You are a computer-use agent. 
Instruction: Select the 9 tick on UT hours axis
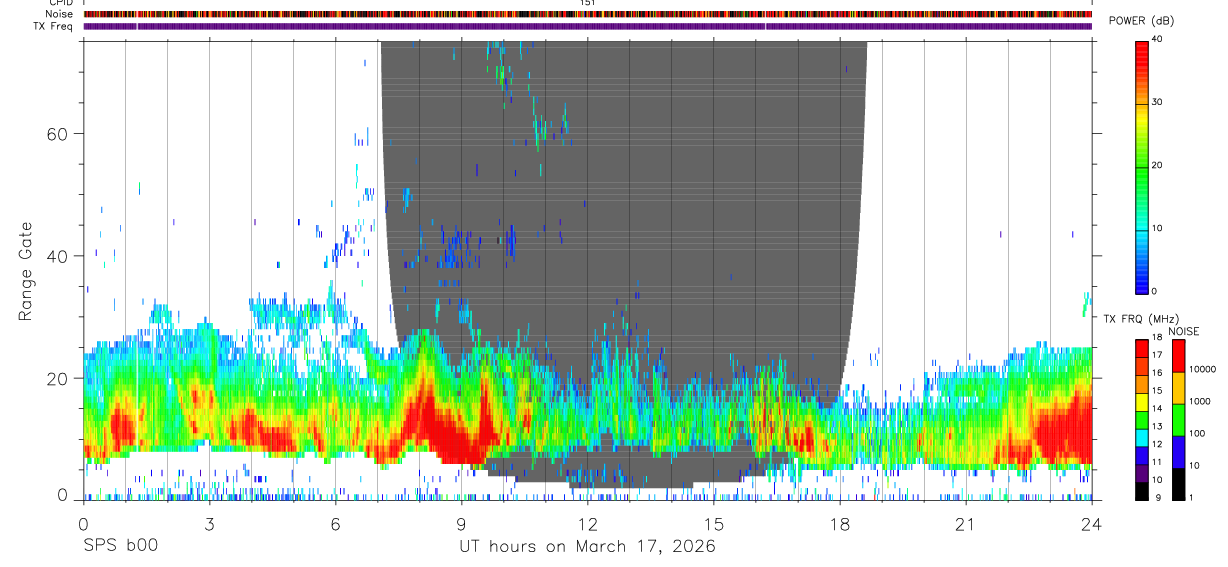point(461,524)
